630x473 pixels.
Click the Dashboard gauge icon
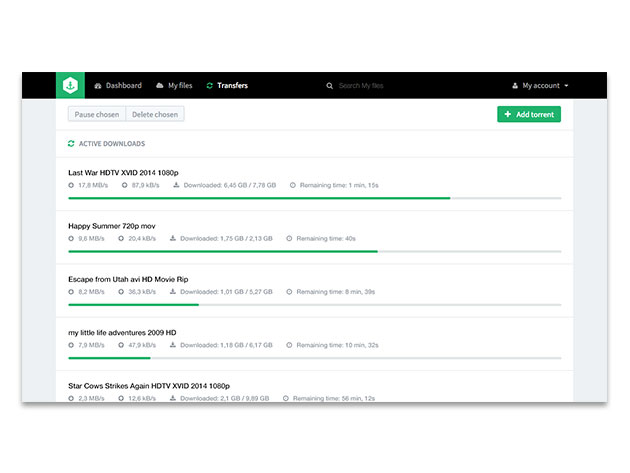tap(98, 86)
